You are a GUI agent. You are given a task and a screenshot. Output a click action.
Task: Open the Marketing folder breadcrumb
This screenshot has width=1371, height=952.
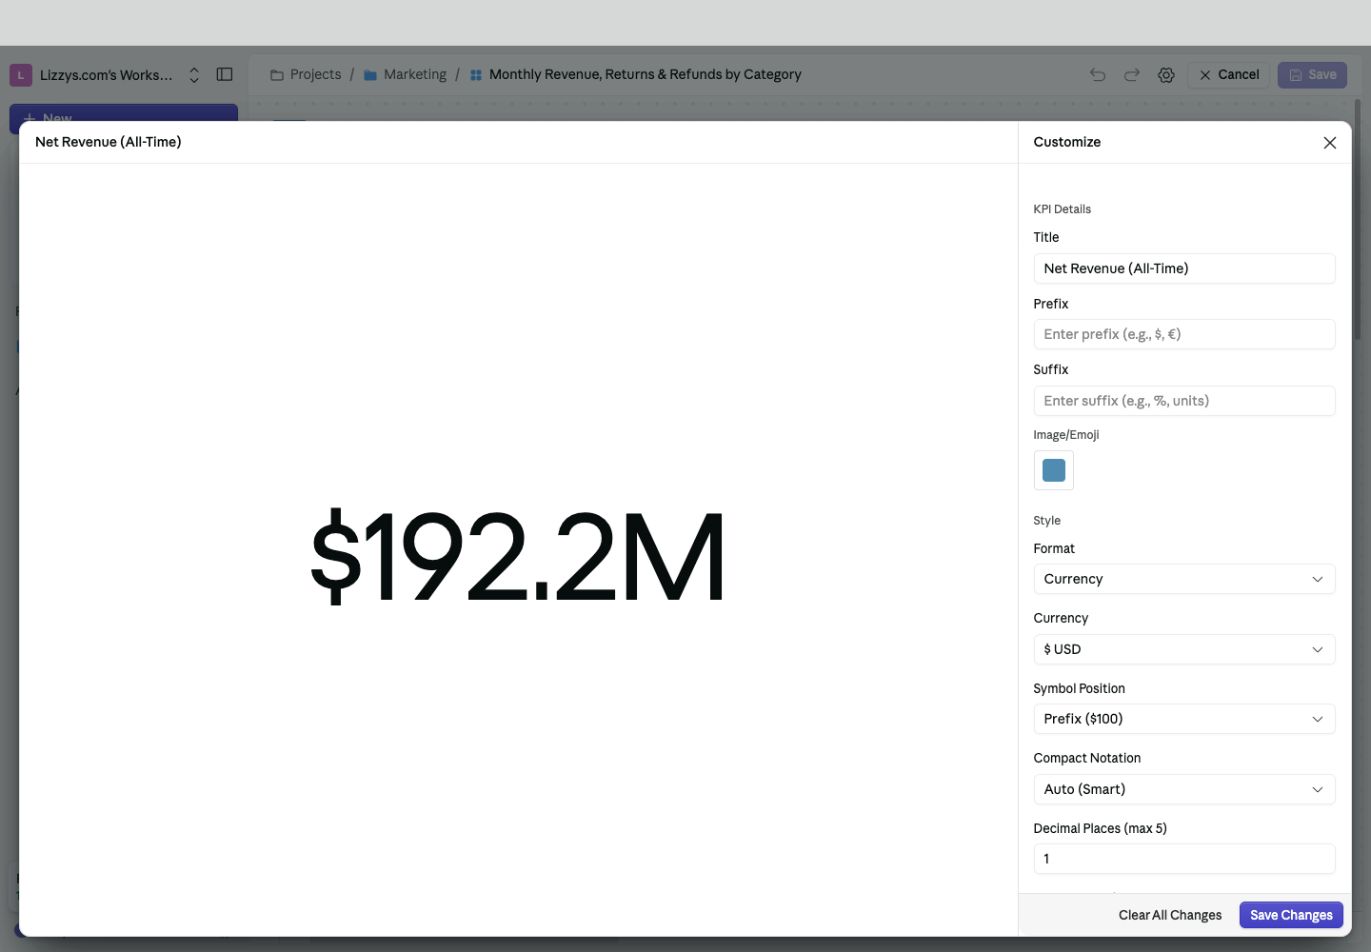click(405, 74)
